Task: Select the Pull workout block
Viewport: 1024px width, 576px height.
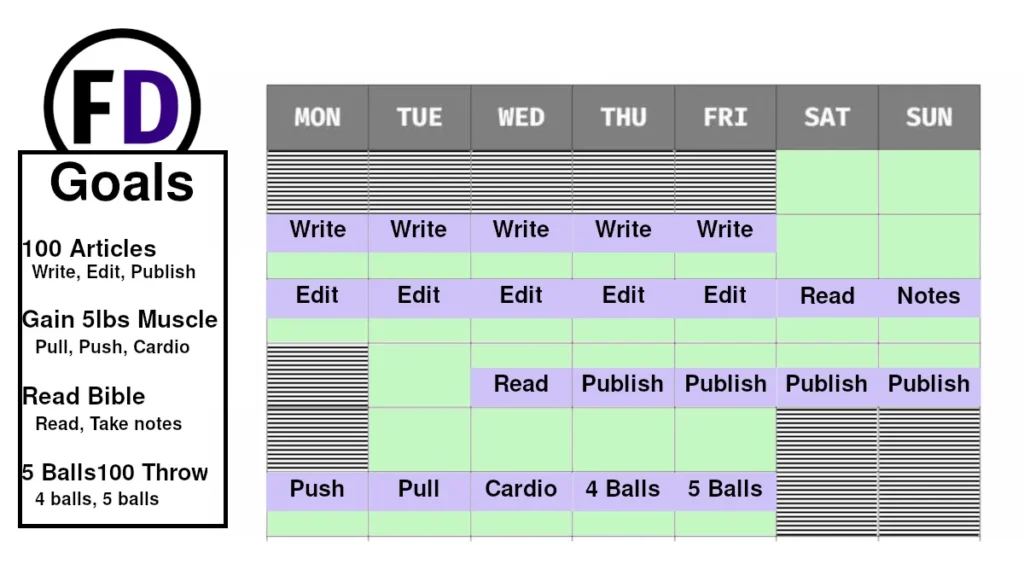Action: tap(419, 491)
